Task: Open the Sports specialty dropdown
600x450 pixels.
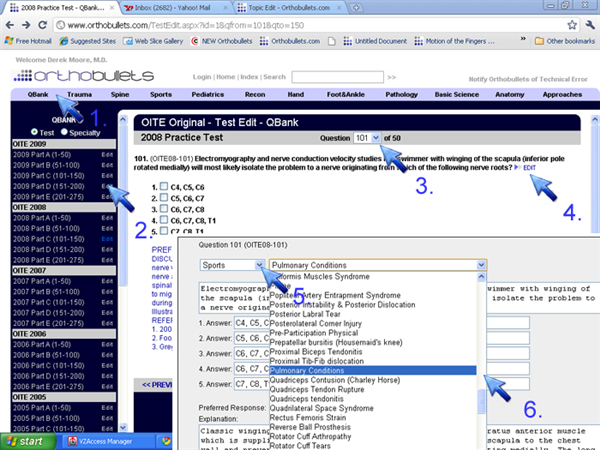Action: tap(232, 265)
